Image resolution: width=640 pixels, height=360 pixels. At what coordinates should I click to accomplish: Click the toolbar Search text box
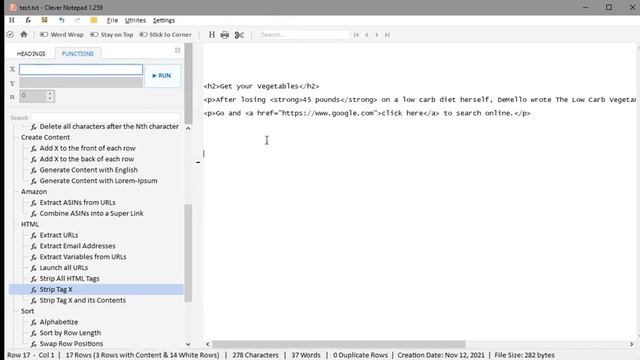click(x=304, y=35)
